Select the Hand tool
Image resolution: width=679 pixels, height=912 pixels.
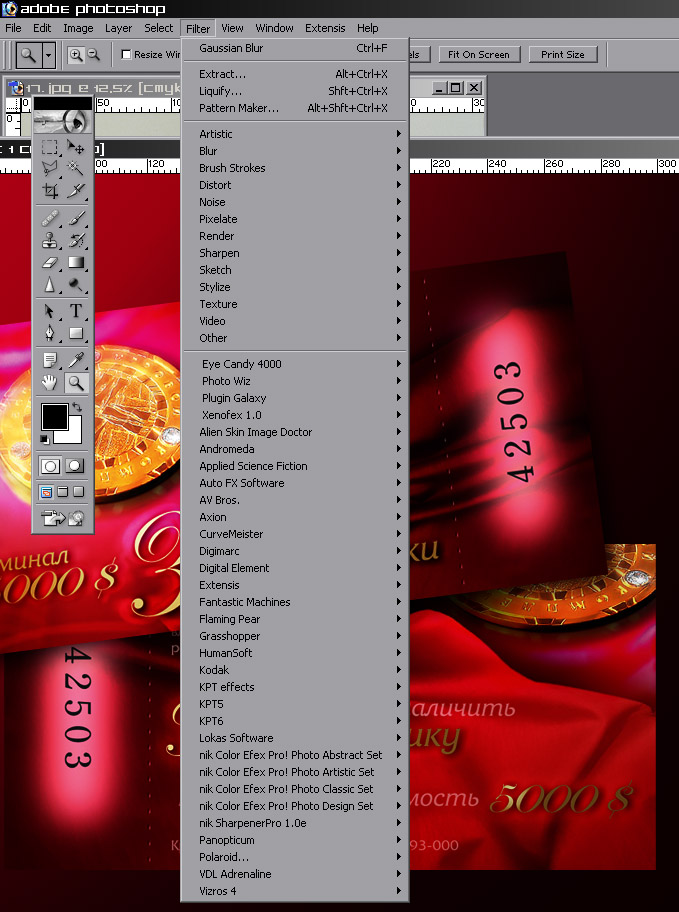coord(50,383)
